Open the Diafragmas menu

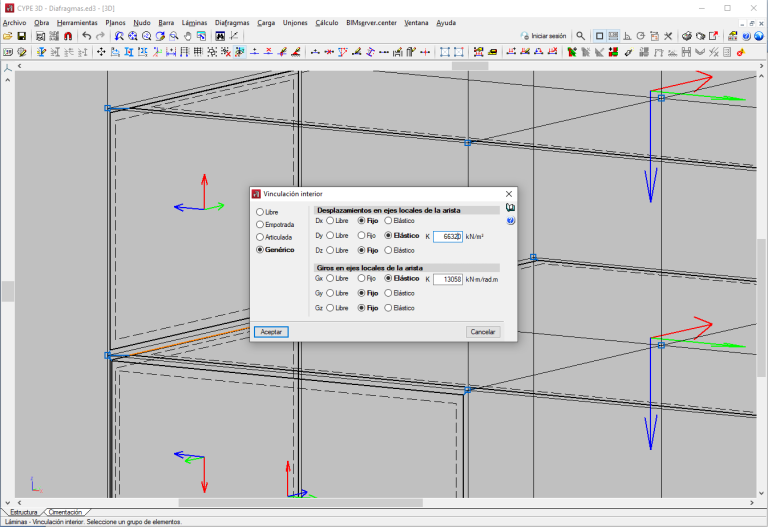point(232,22)
